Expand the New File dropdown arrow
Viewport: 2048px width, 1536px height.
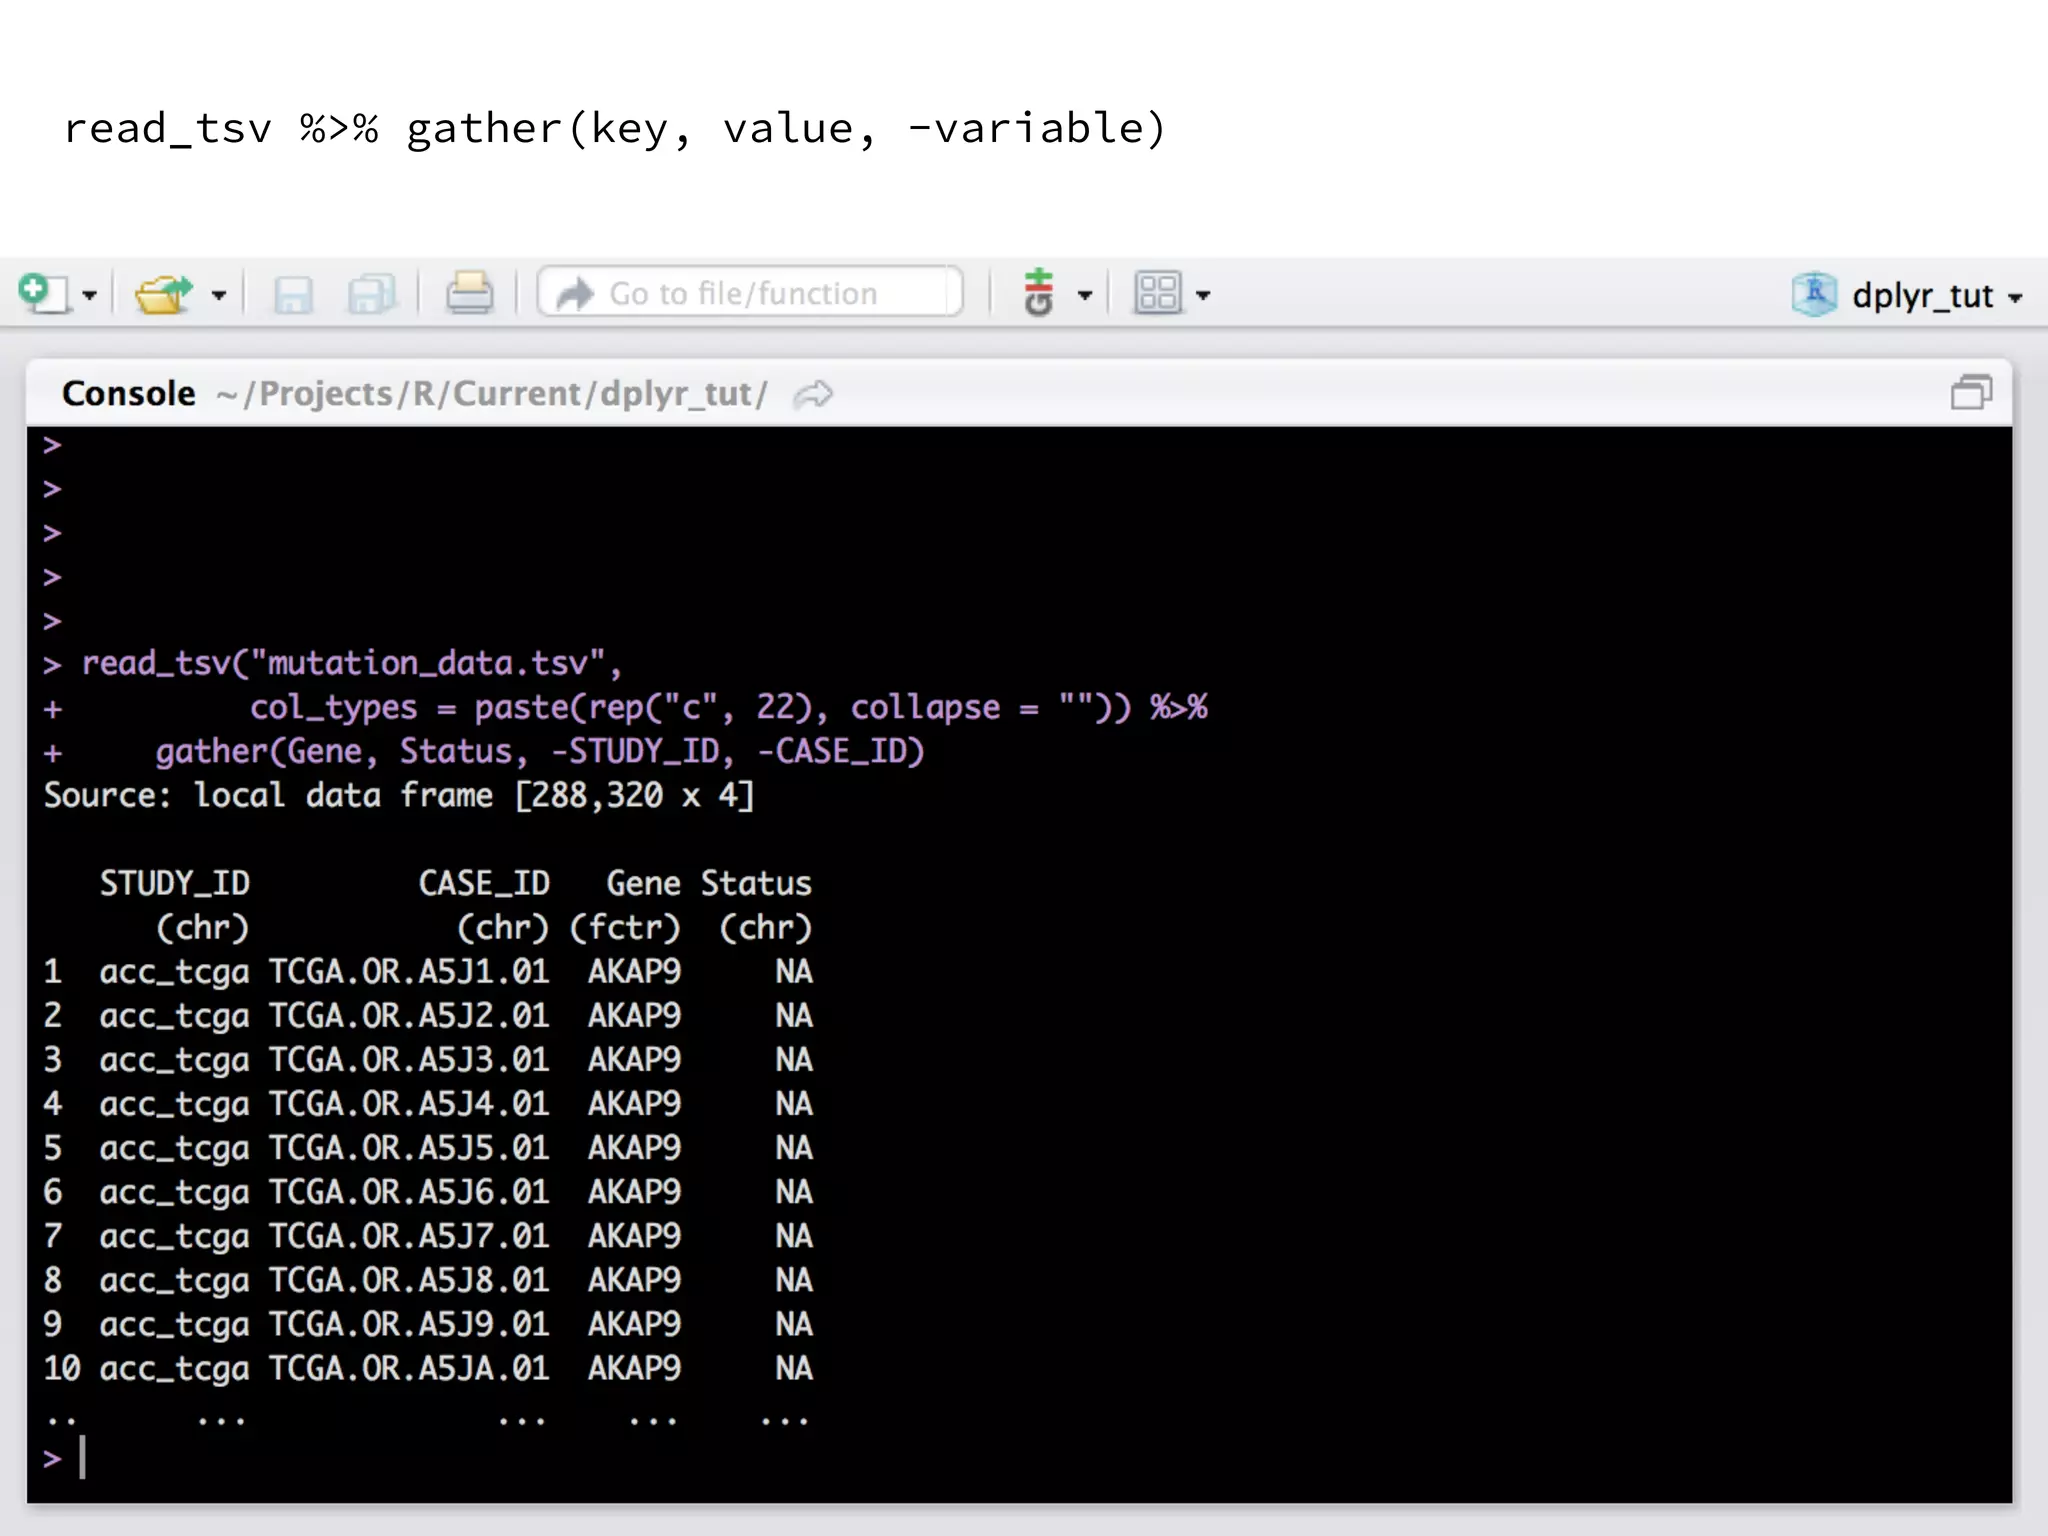(90, 295)
